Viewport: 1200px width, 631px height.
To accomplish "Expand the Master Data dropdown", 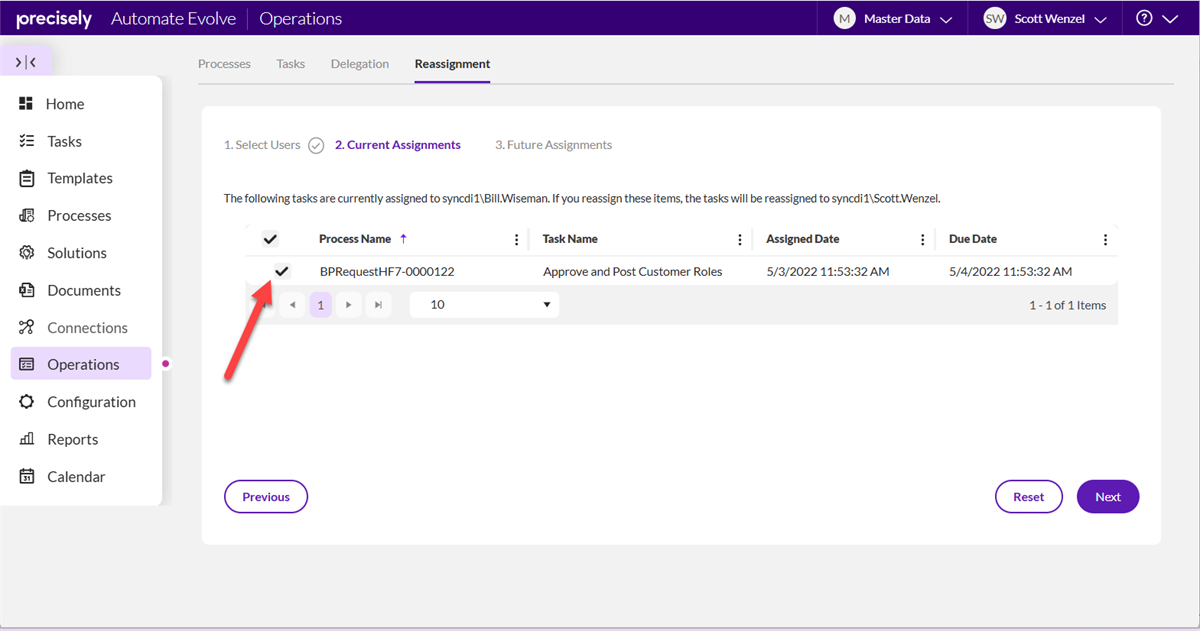I will 946,19.
